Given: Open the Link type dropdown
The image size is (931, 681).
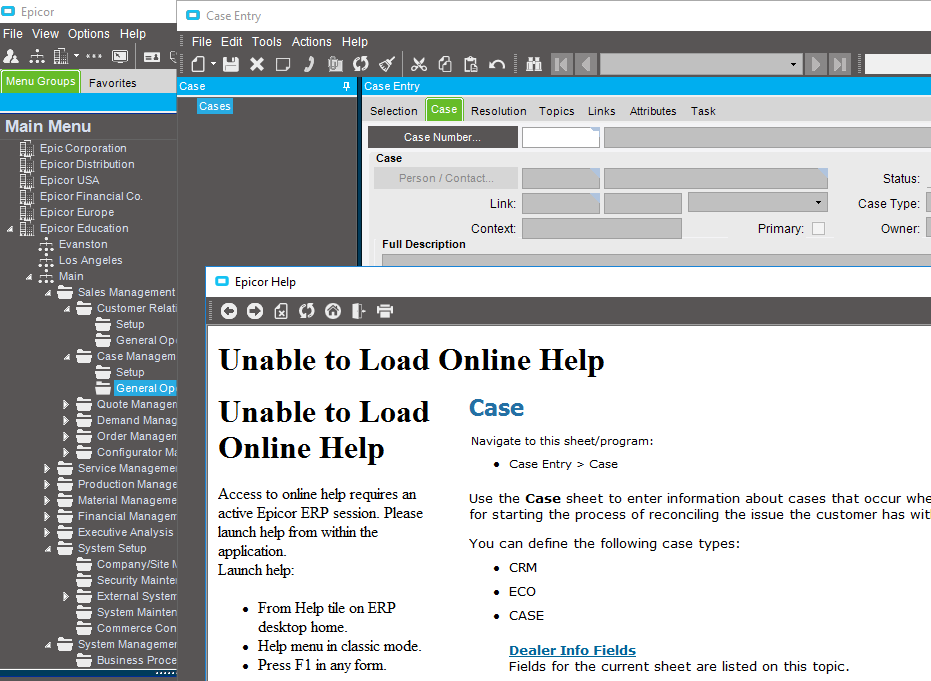Looking at the screenshot, I should 818,202.
